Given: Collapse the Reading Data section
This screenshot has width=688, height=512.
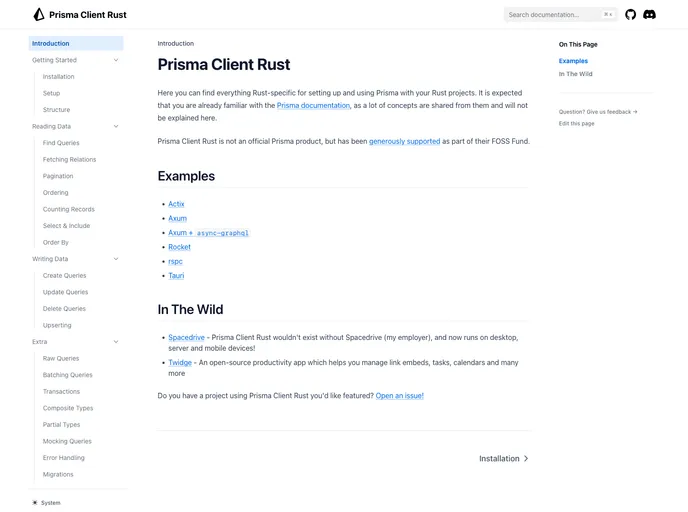Looking at the screenshot, I should coord(116,127).
